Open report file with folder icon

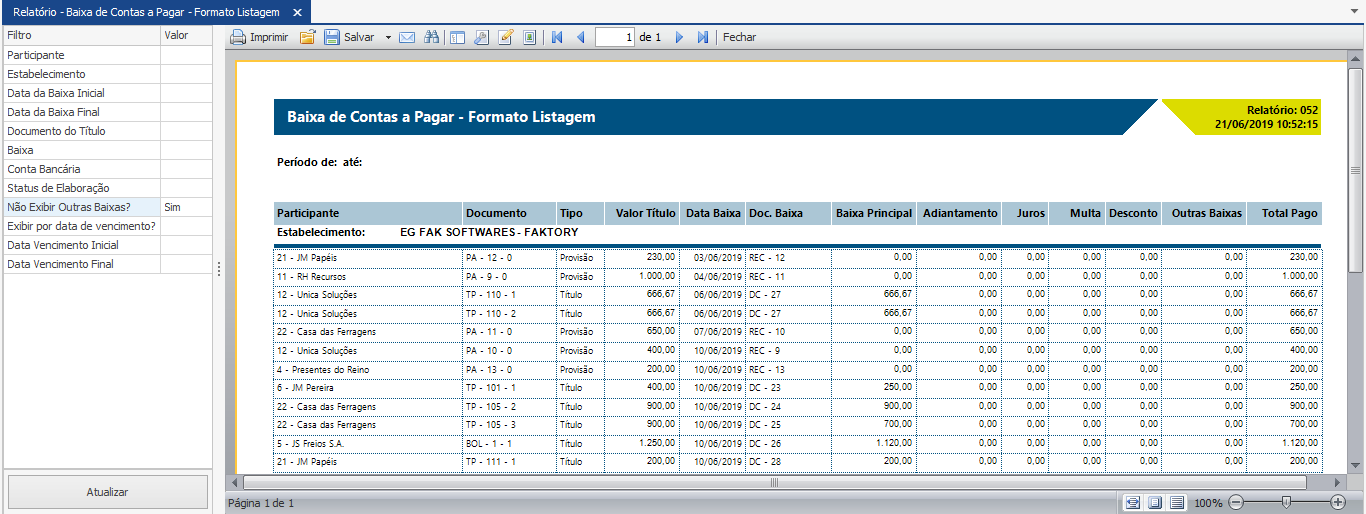[x=308, y=37]
